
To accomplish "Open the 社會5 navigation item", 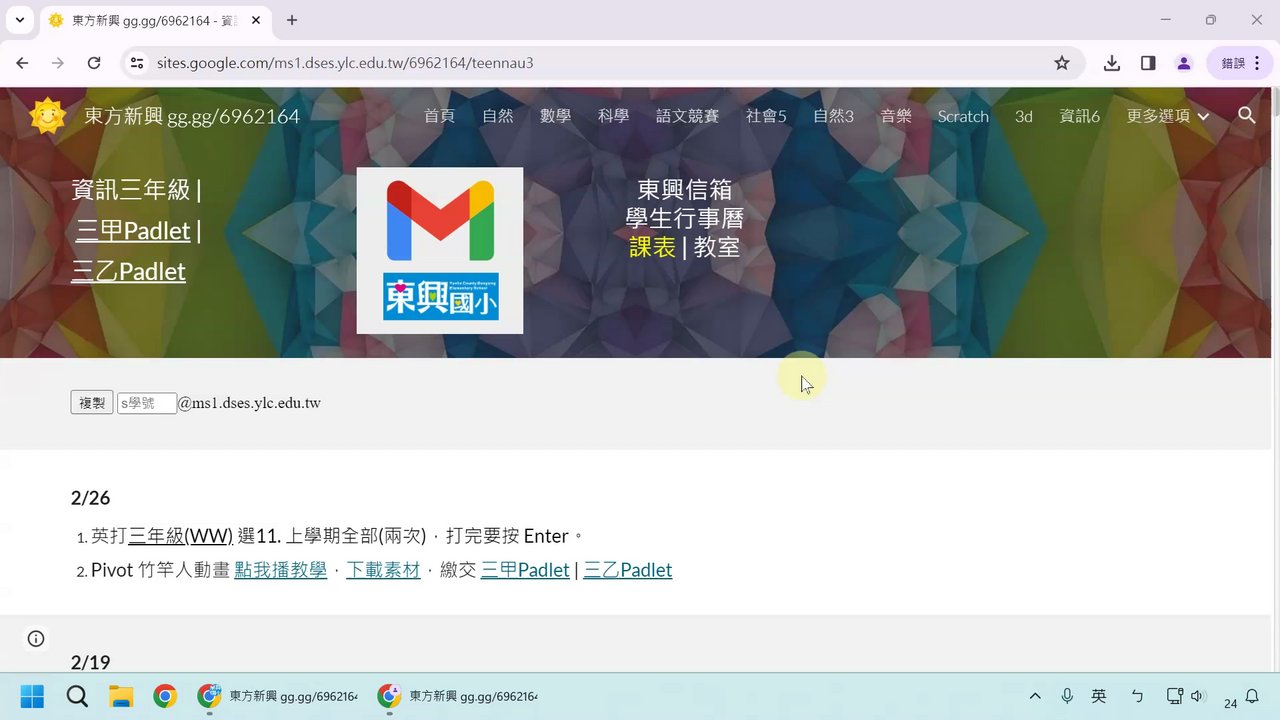I will click(x=766, y=116).
